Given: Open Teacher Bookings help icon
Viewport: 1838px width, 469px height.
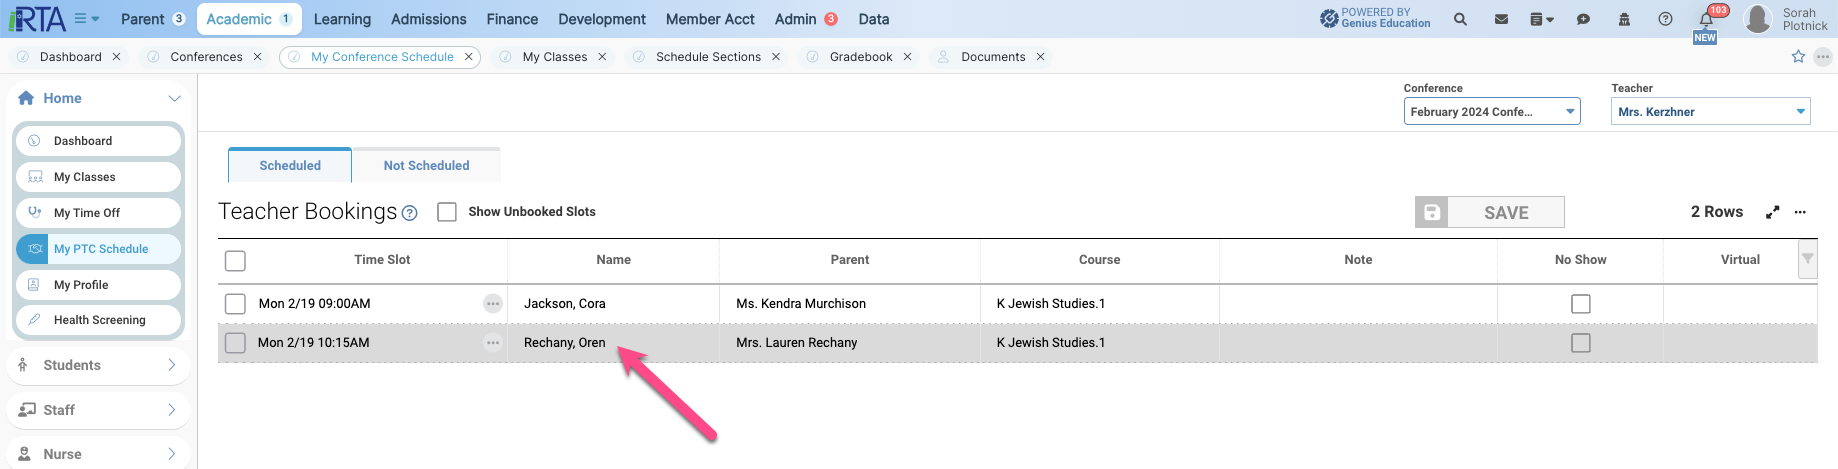Looking at the screenshot, I should [409, 213].
